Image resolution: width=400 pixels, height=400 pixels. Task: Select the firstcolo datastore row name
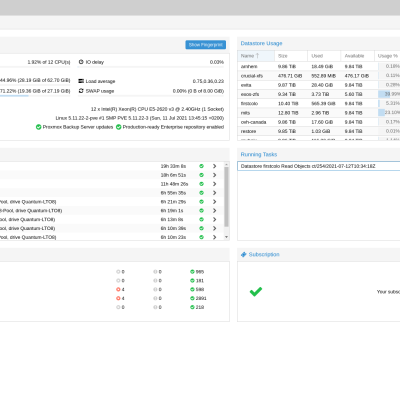pyautogui.click(x=249, y=103)
